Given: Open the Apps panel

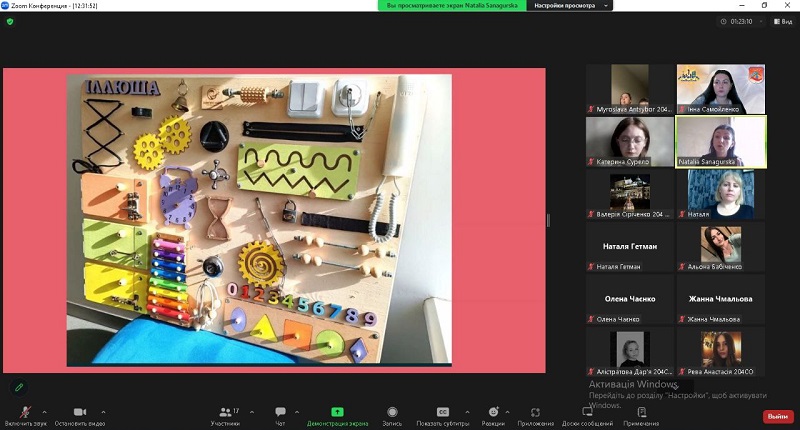Looking at the screenshot, I should point(536,414).
